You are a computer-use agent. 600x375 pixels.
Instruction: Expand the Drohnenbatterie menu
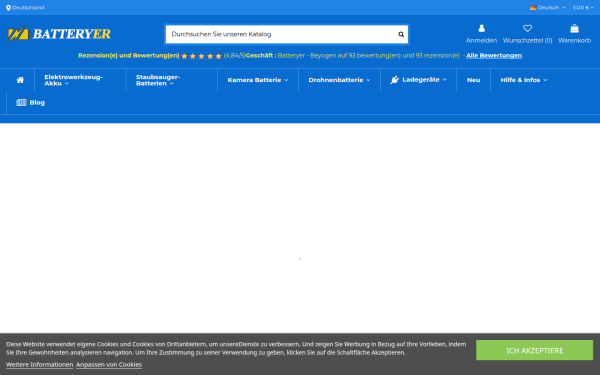pos(339,80)
